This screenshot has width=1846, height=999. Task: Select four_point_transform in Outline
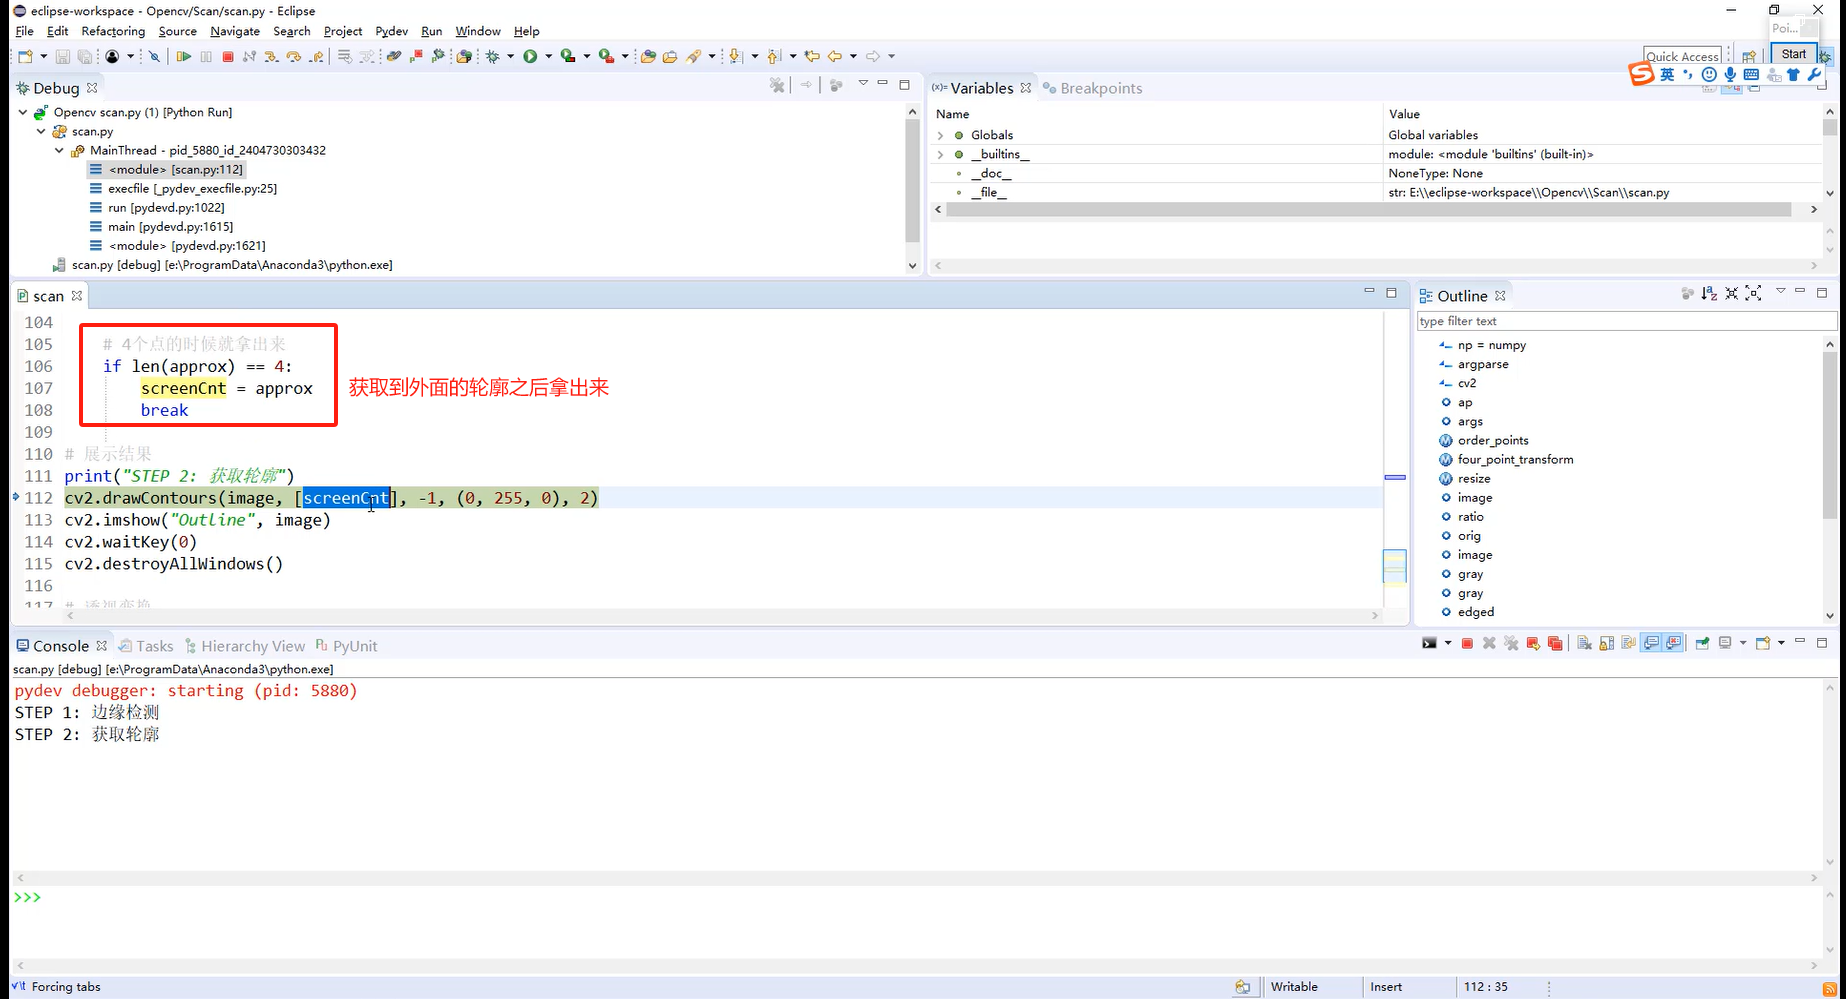(x=1515, y=459)
